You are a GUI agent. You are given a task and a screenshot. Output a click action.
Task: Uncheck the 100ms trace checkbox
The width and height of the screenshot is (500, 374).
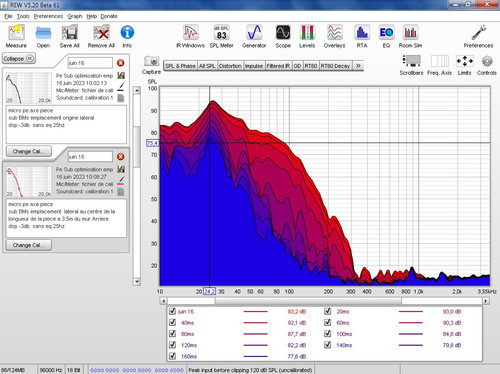pos(328,334)
